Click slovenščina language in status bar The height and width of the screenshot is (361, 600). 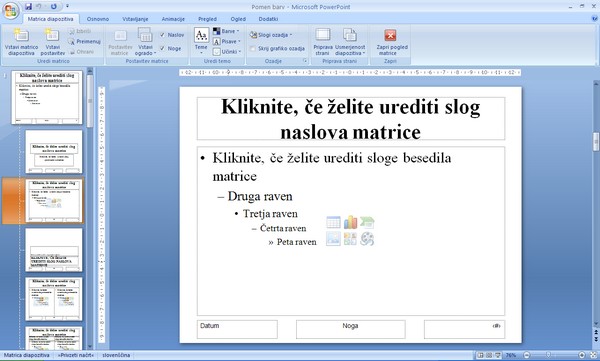[x=116, y=355]
